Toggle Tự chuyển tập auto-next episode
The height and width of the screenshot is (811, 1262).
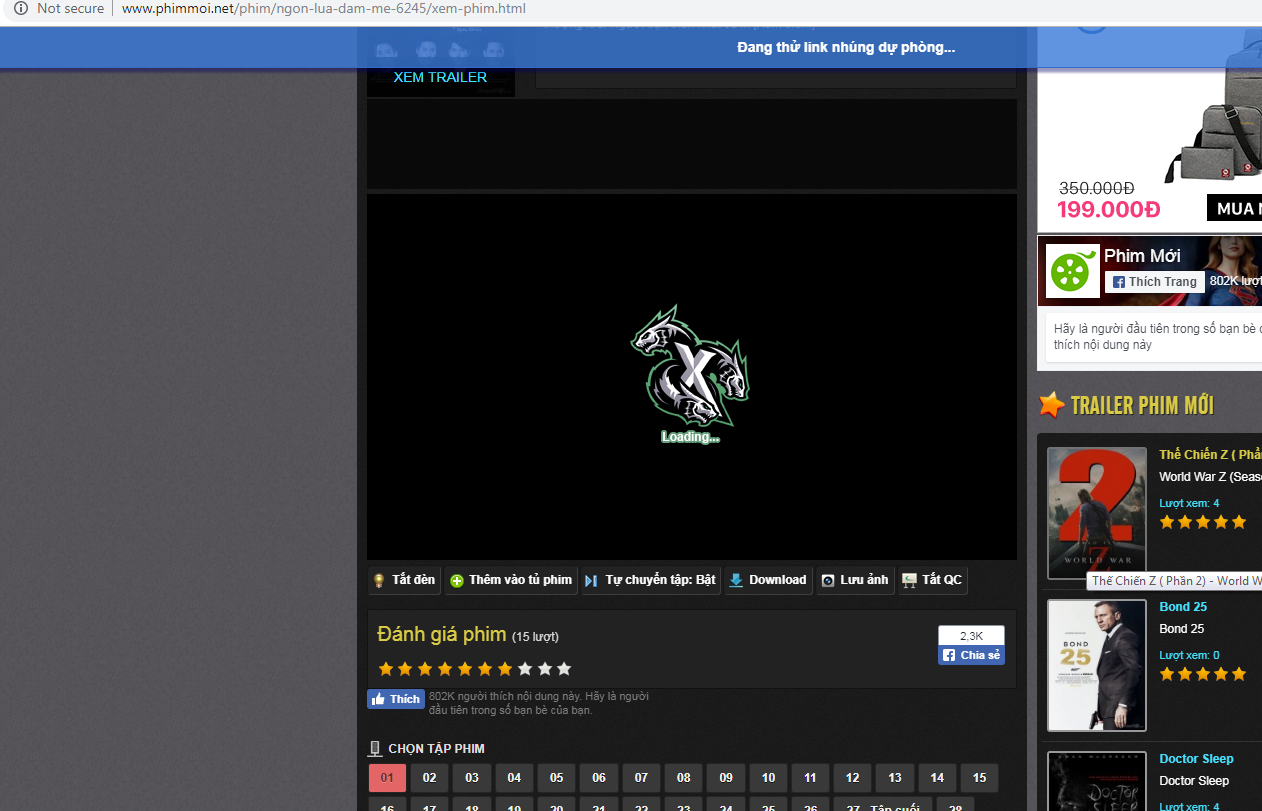point(650,580)
